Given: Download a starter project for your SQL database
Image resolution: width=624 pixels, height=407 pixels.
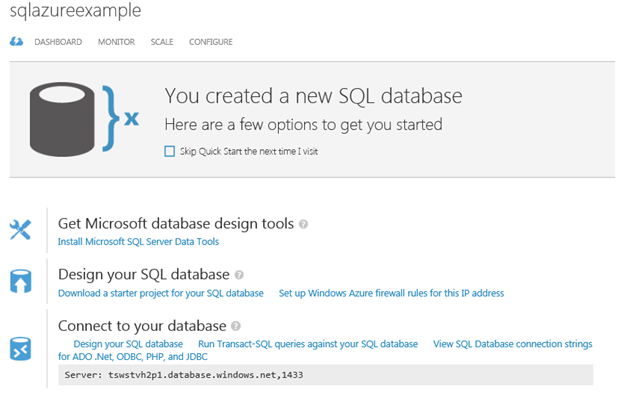Looking at the screenshot, I should click(161, 293).
